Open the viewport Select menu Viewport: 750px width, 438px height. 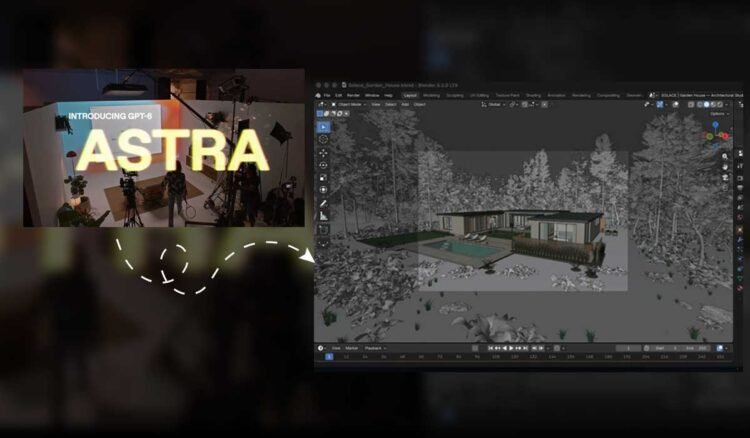click(x=390, y=104)
